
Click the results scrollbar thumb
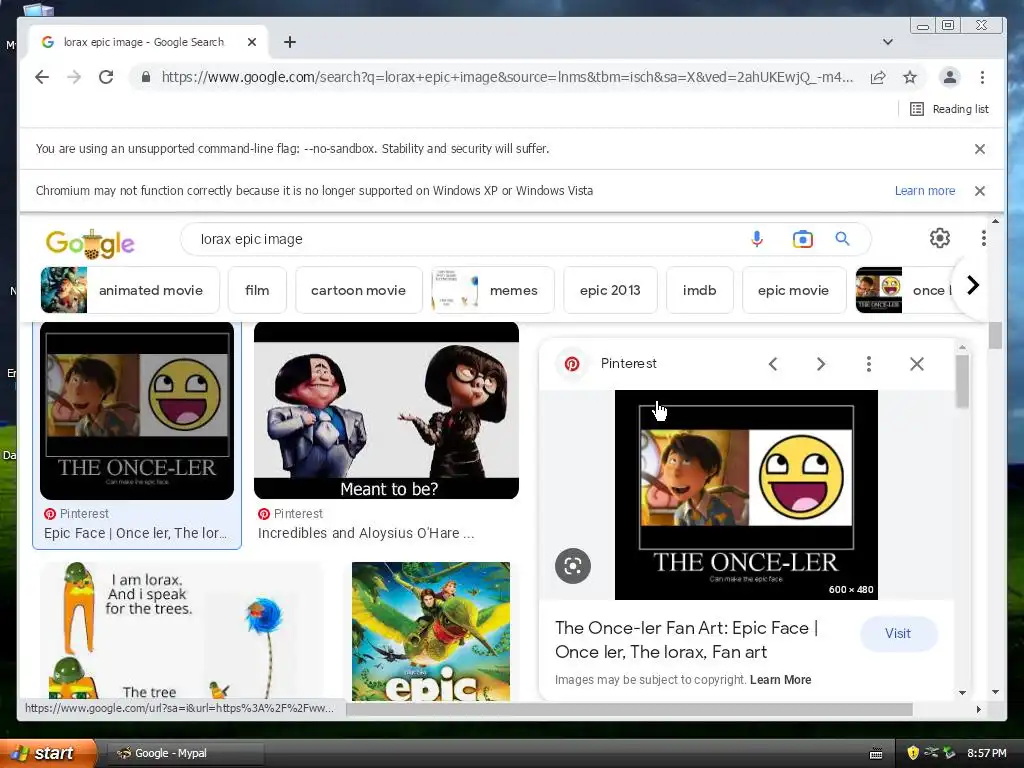[995, 336]
